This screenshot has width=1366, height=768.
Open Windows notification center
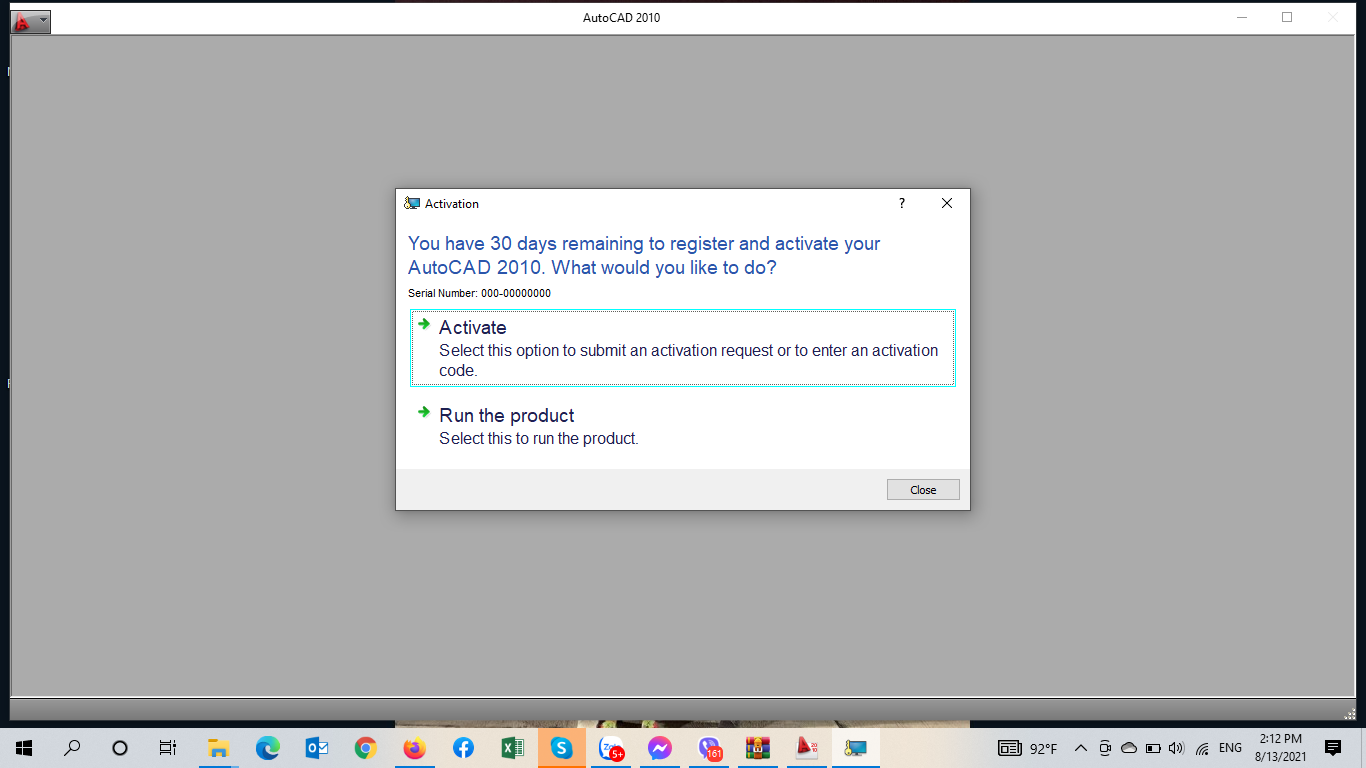[x=1332, y=748]
